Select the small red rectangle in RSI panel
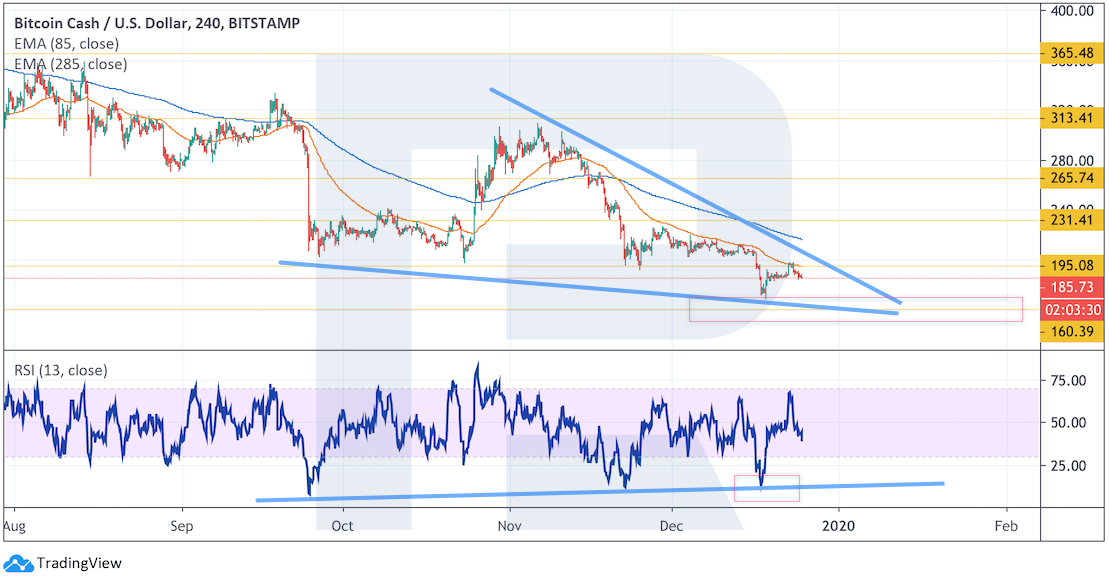This screenshot has height=585, width=1109. (x=766, y=488)
